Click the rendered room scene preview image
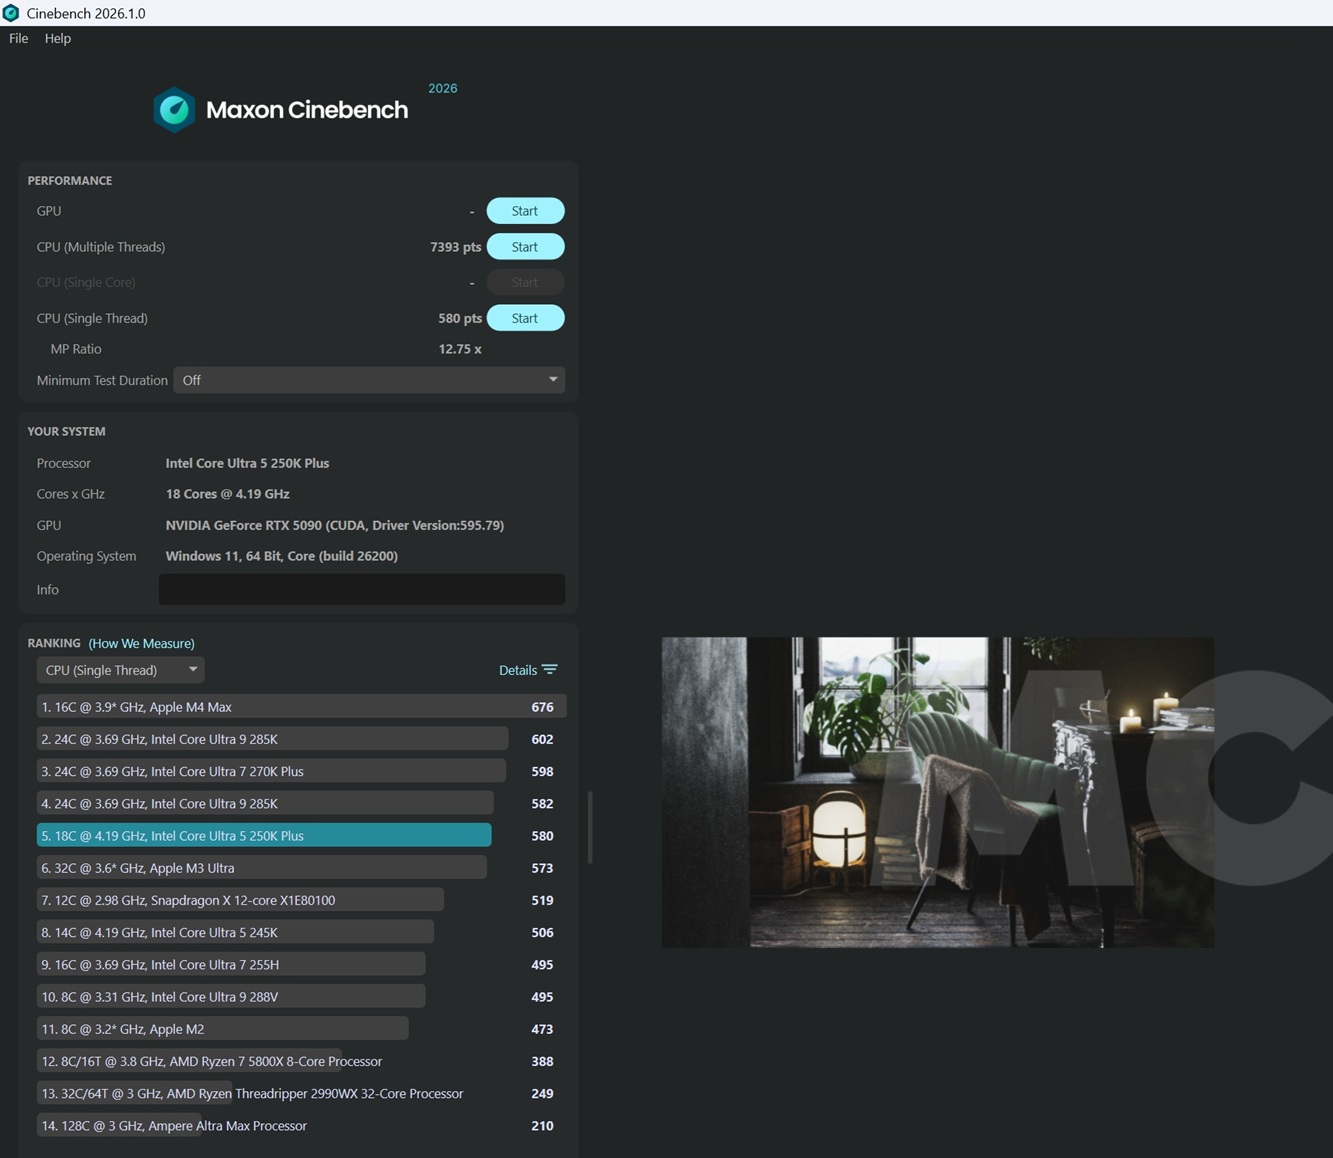The width and height of the screenshot is (1333, 1158). pos(937,792)
